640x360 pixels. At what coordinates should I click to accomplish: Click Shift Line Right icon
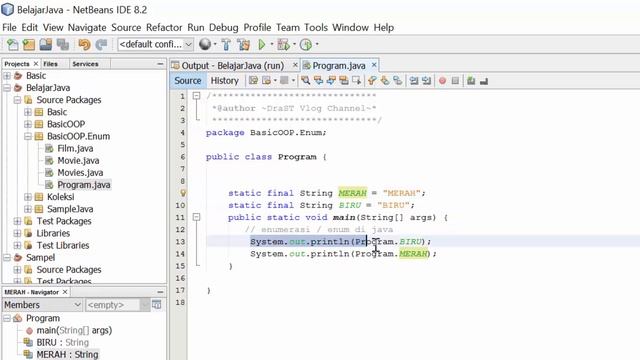[x=427, y=81]
